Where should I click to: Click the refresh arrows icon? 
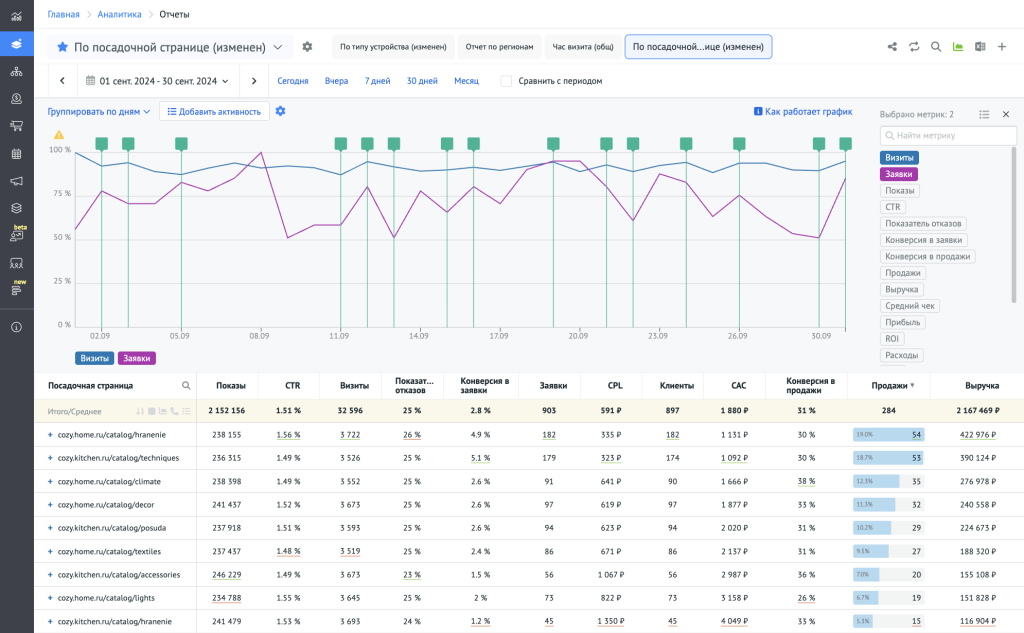(914, 47)
